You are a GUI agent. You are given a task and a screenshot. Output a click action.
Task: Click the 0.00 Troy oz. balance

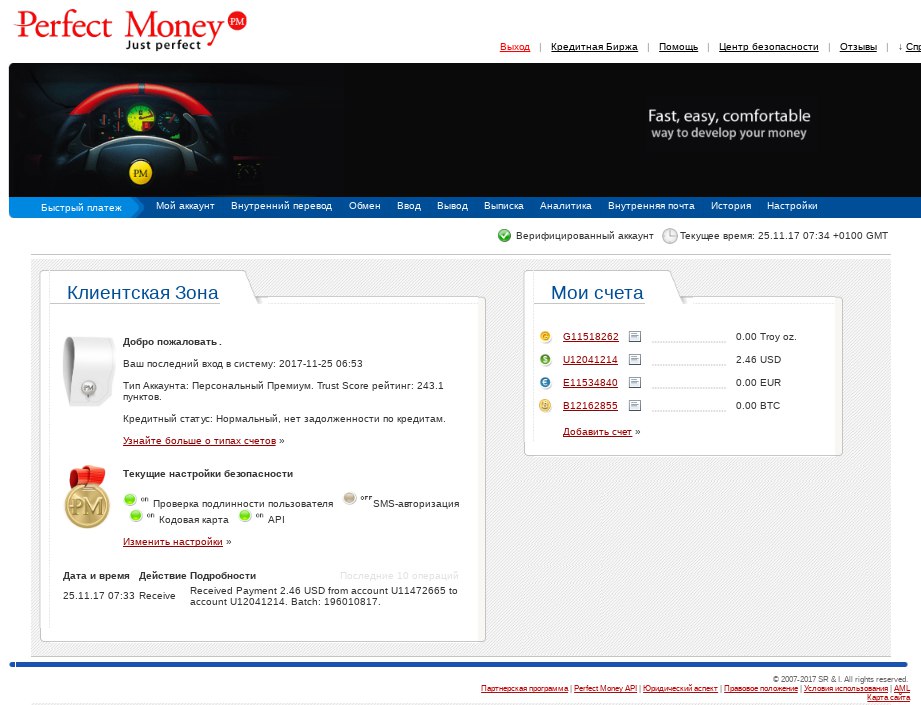(x=766, y=337)
